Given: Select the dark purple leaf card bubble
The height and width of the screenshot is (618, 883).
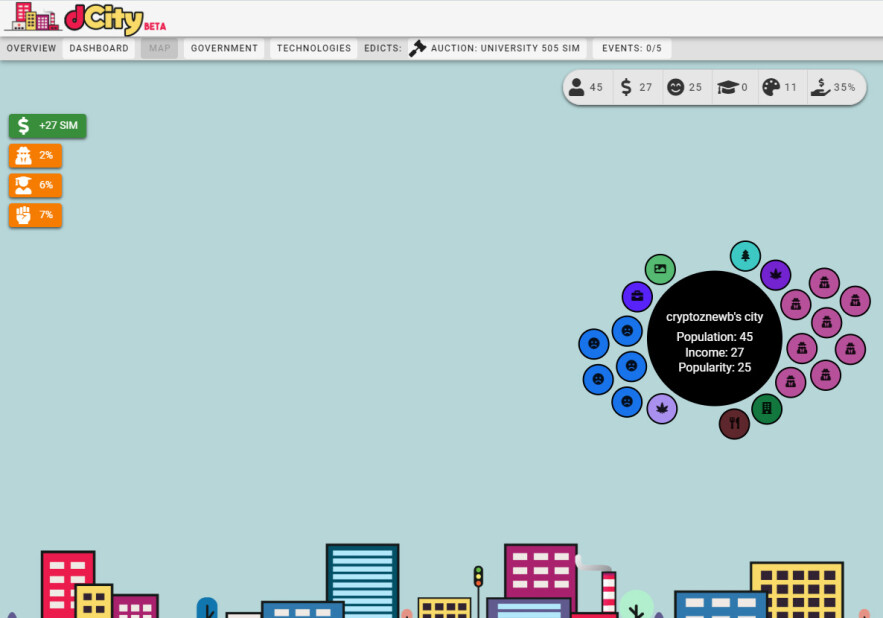Looking at the screenshot, I should coord(775,275).
